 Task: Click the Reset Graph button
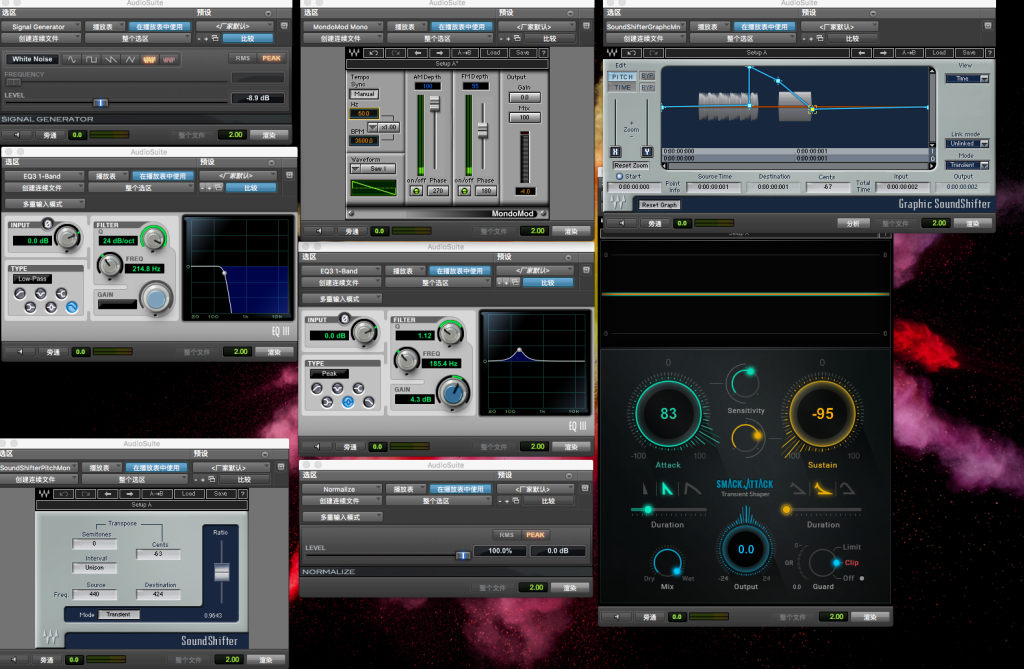(x=659, y=204)
